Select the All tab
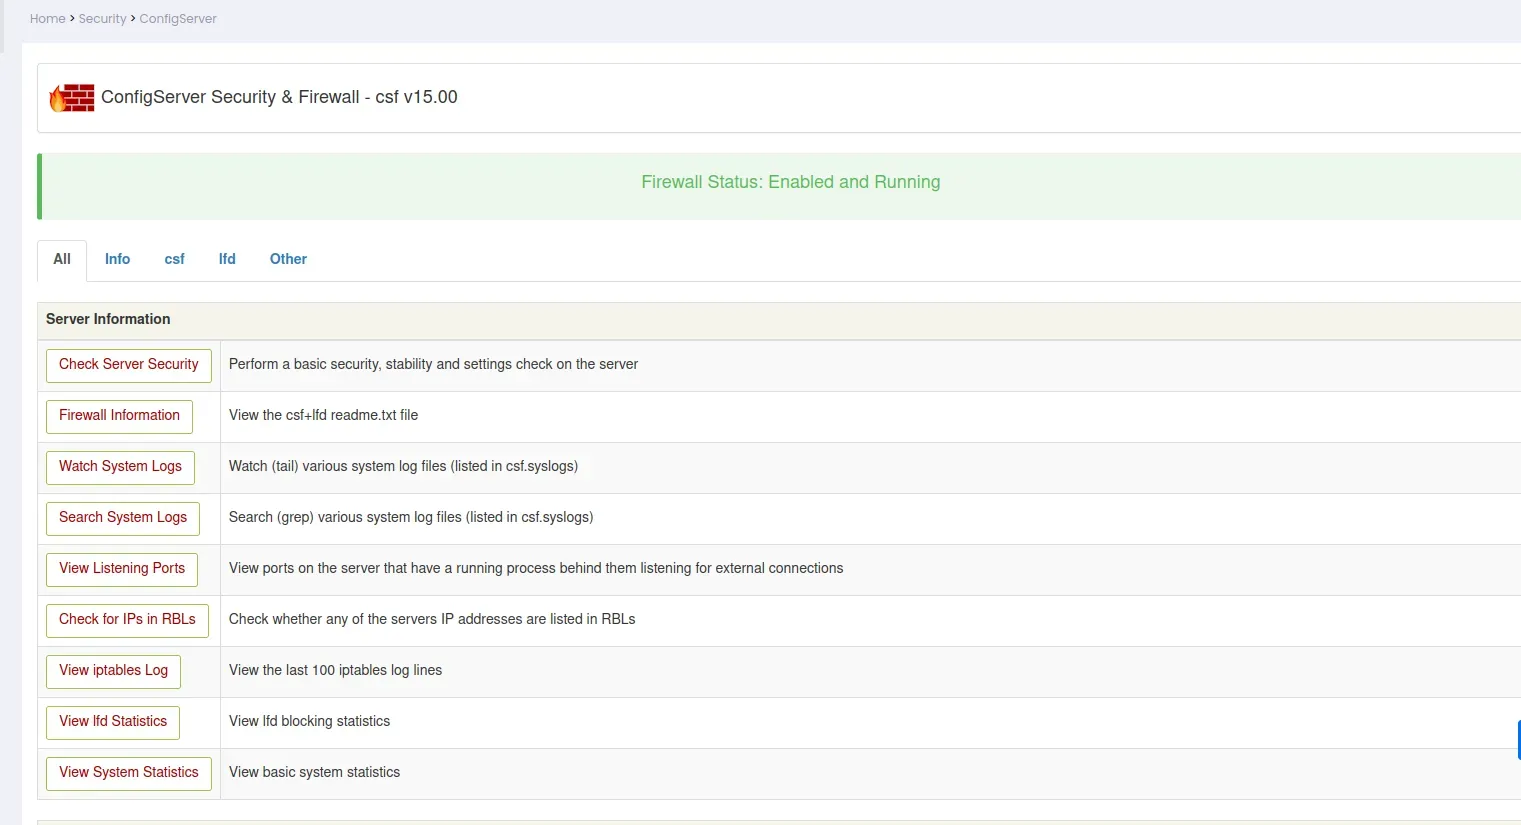Viewport: 1521px width, 825px height. point(62,259)
